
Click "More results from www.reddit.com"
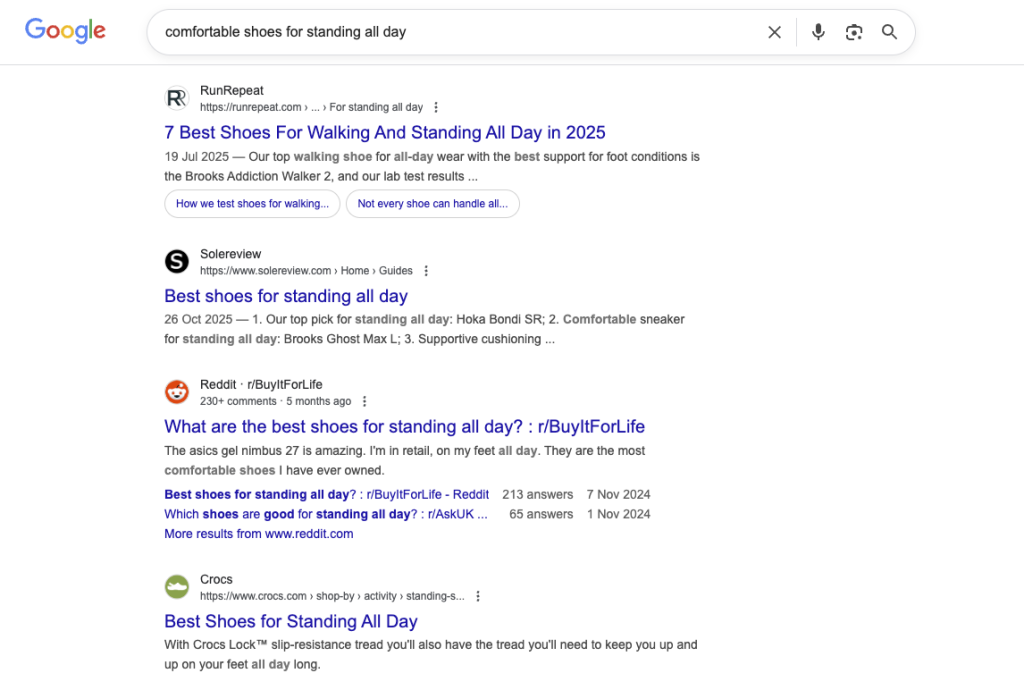258,533
